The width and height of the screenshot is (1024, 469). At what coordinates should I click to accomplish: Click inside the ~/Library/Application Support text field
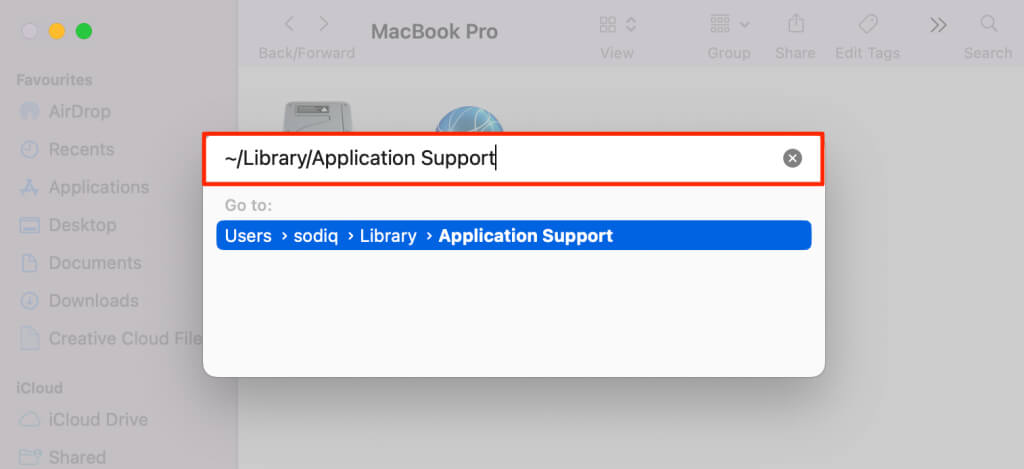[513, 159]
